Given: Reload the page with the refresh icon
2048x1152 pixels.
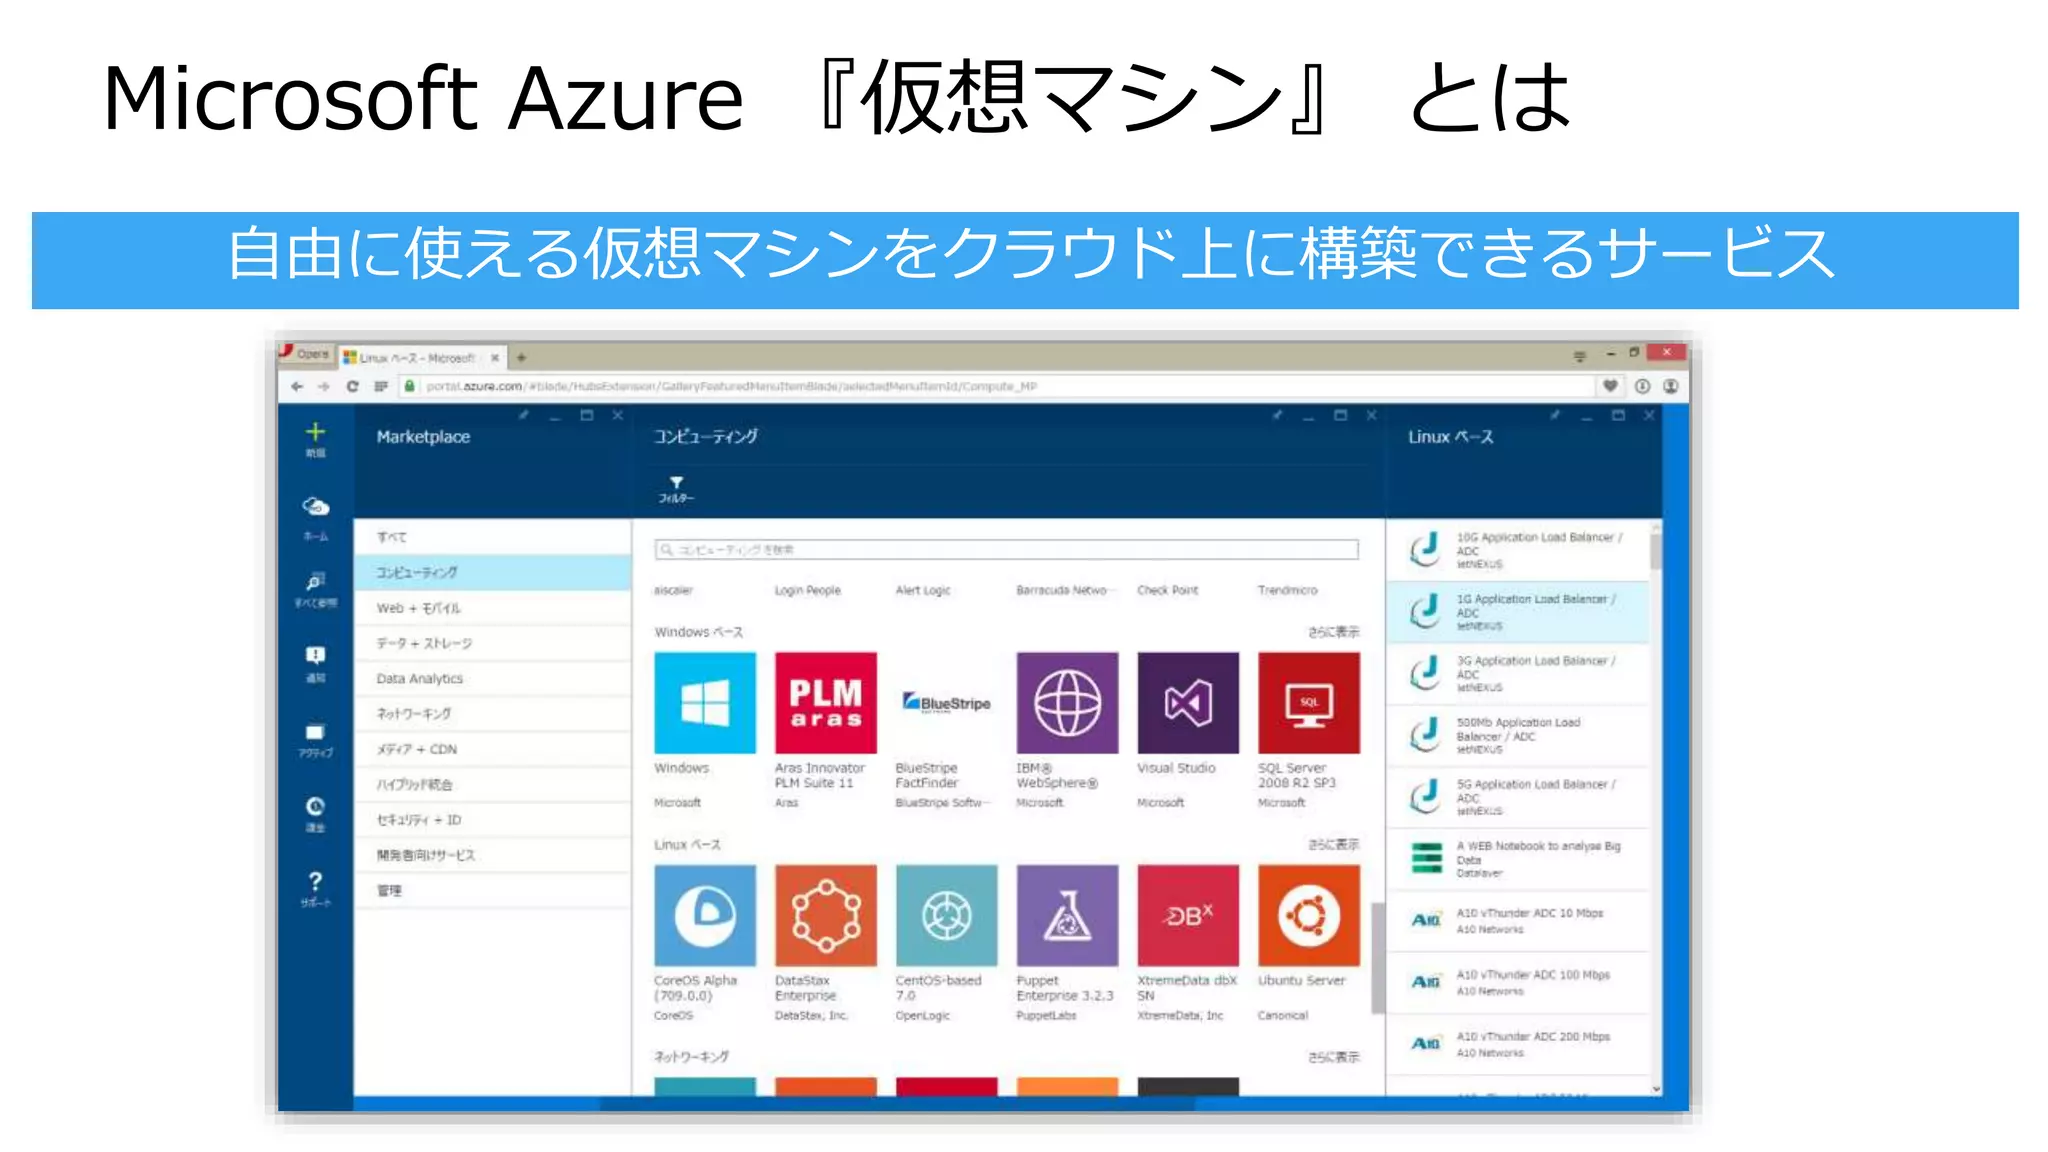Looking at the screenshot, I should (x=352, y=386).
